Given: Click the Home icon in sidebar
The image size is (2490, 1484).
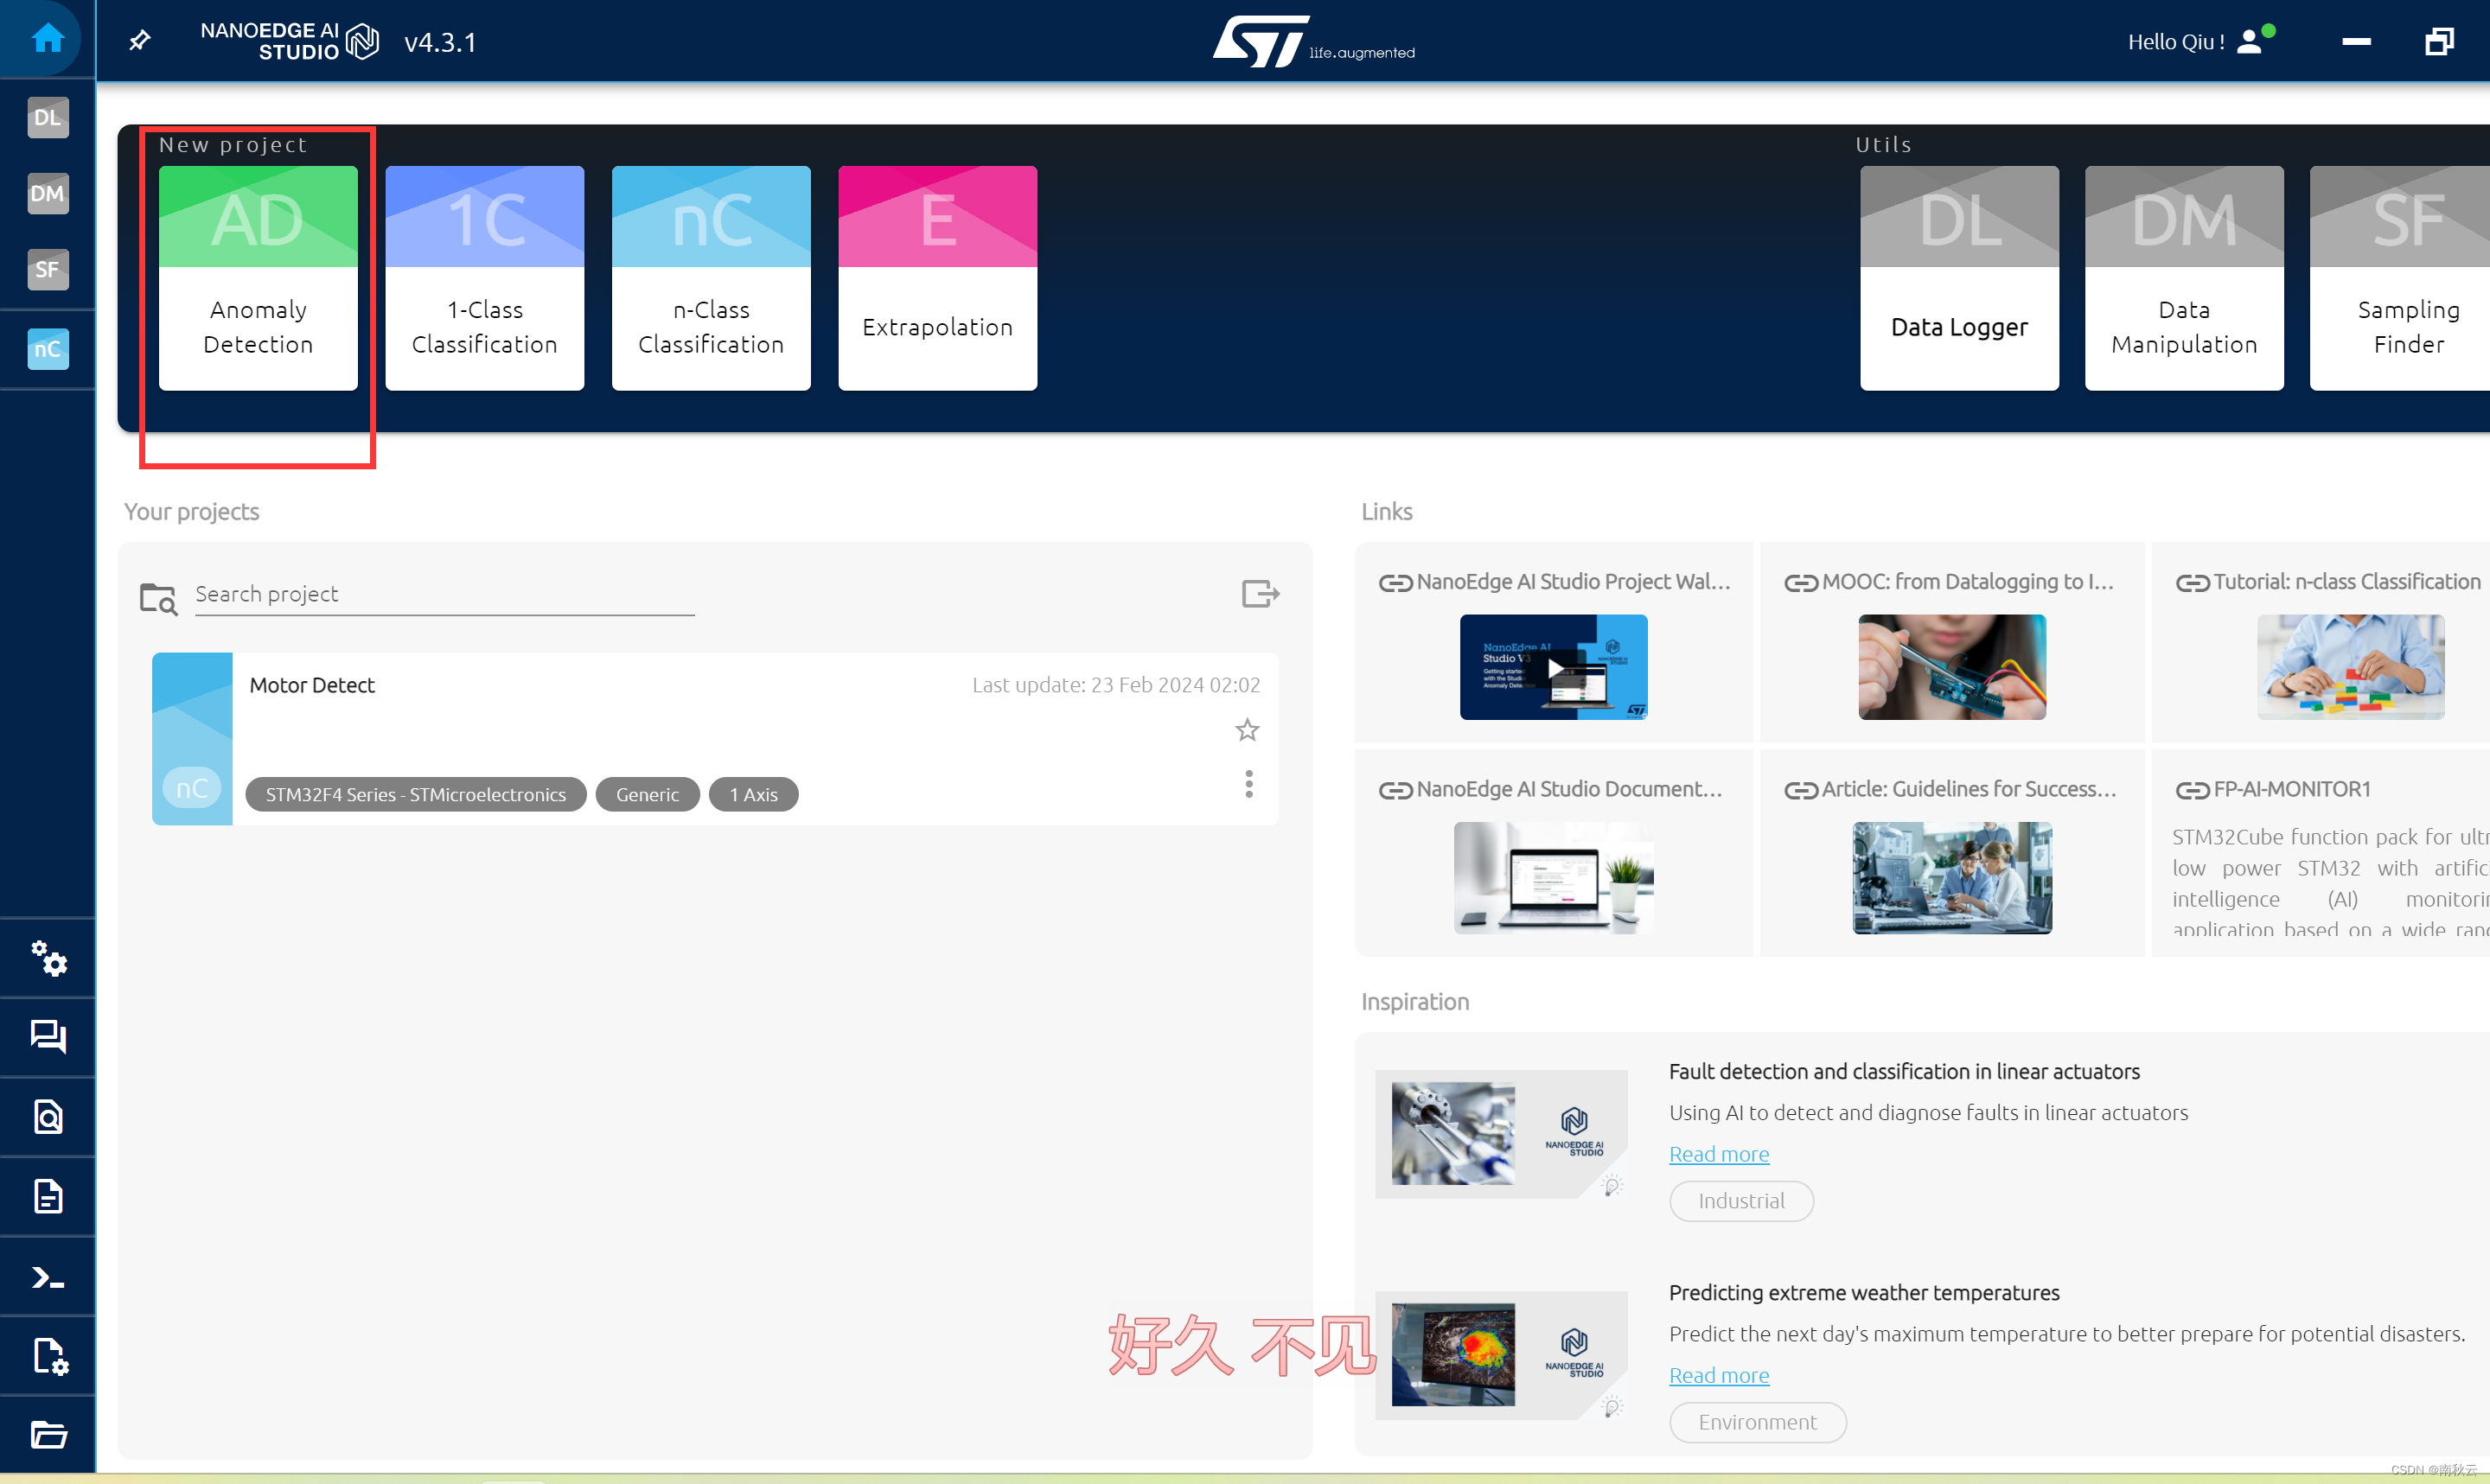Looking at the screenshot, I should pyautogui.click(x=47, y=39).
